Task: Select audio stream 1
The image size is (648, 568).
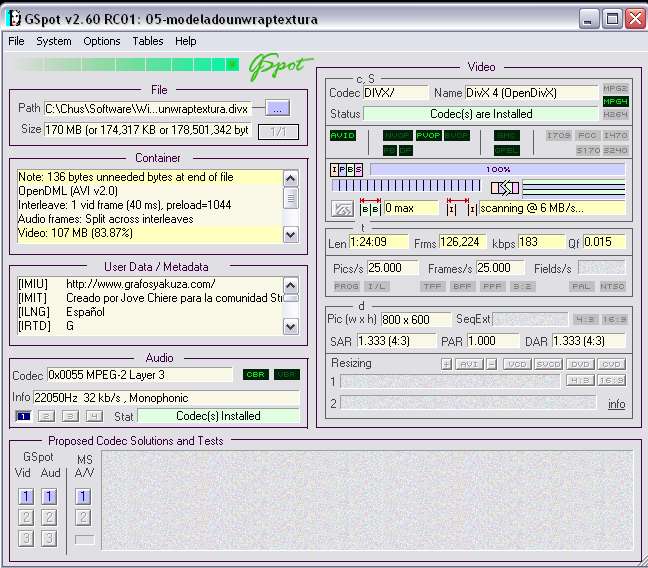Action: (23, 416)
